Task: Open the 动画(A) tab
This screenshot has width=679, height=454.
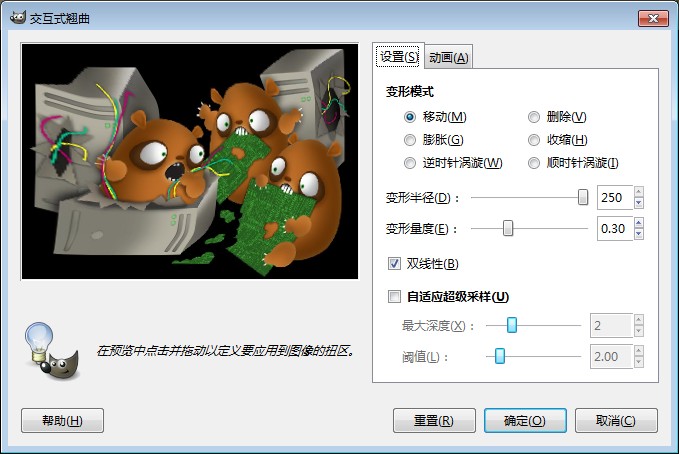Action: pos(449,57)
